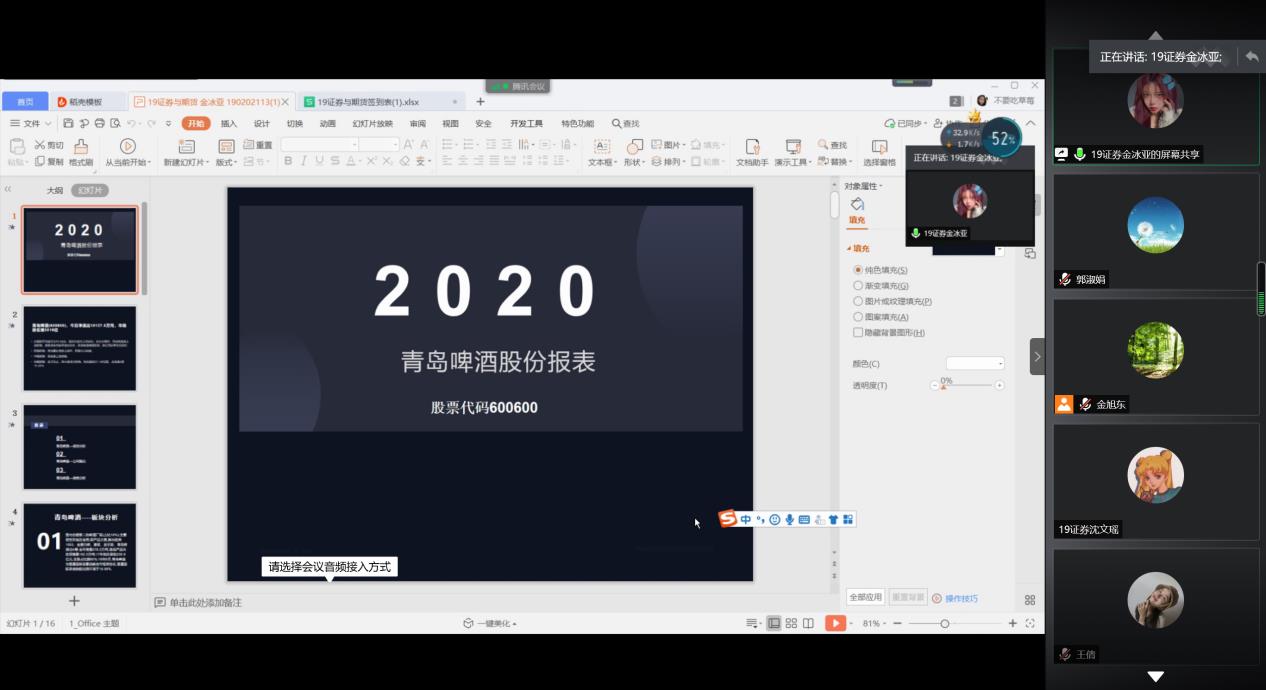Open the Selection Pane (选择窗格) icon

click(879, 146)
